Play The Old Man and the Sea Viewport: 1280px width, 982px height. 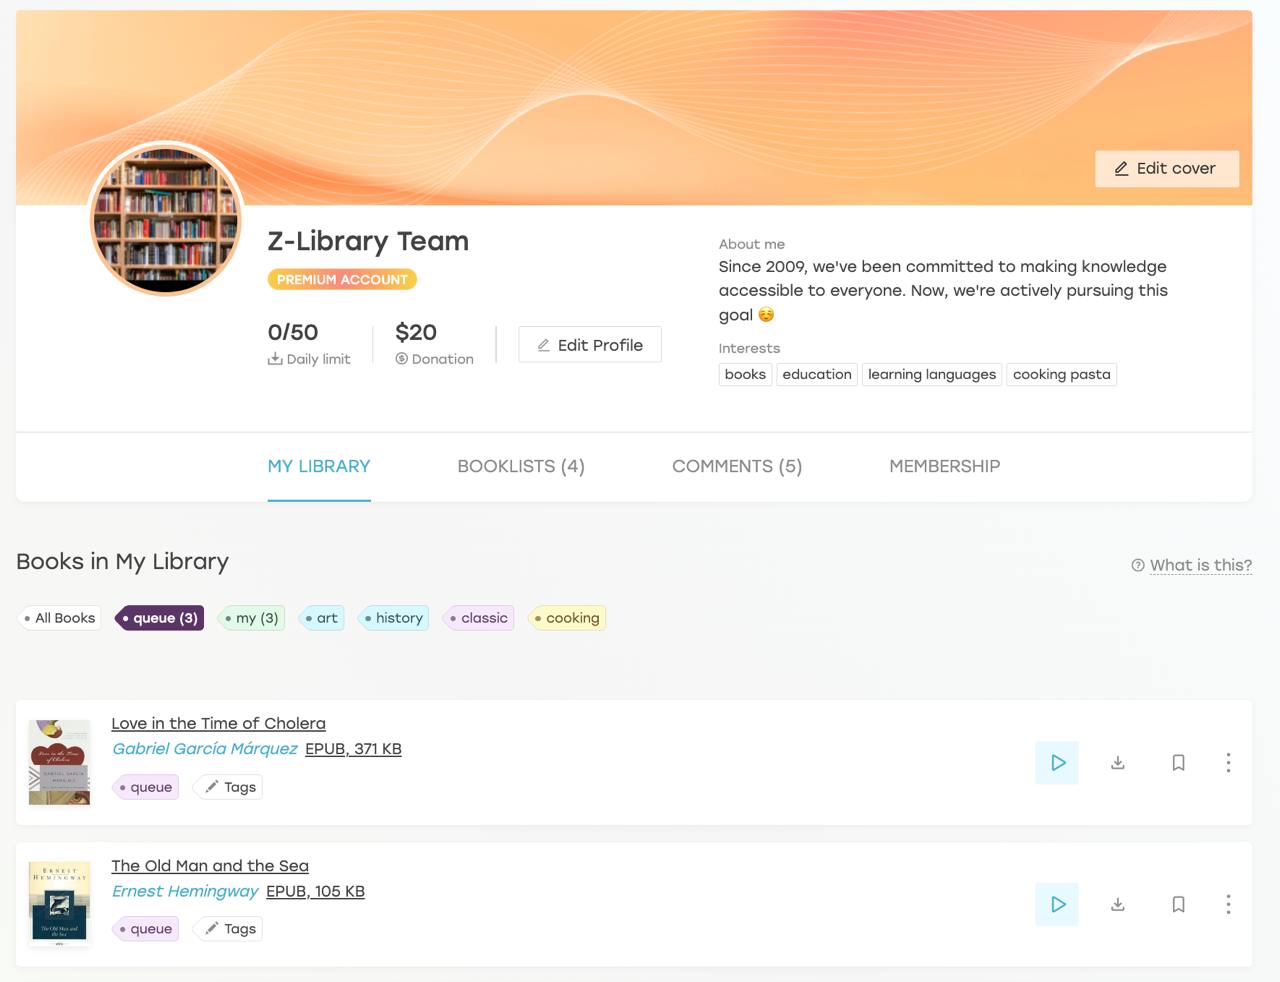[1057, 905]
